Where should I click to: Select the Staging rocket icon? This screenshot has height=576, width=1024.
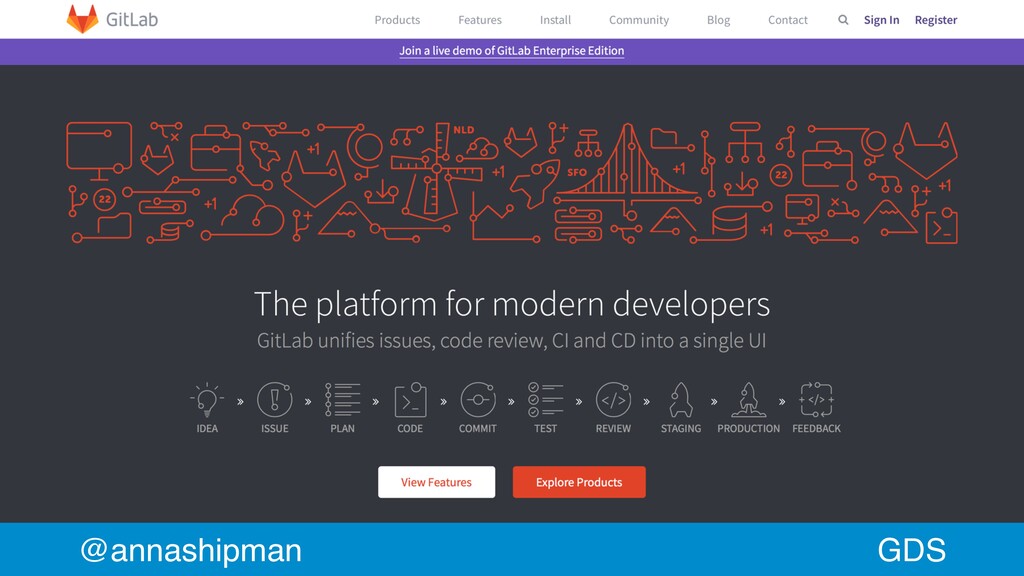[680, 400]
